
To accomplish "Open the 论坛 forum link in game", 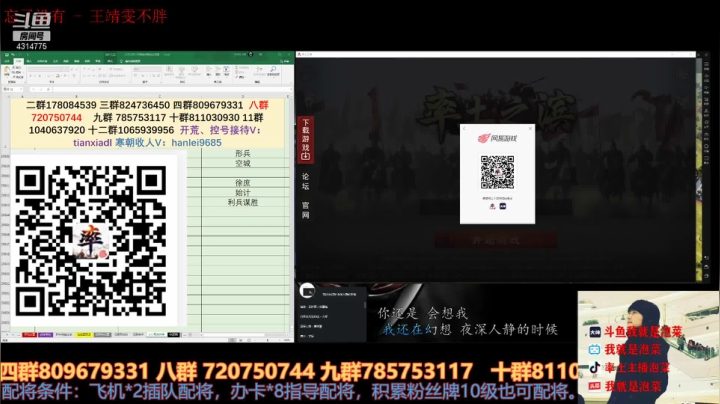I will click(305, 181).
